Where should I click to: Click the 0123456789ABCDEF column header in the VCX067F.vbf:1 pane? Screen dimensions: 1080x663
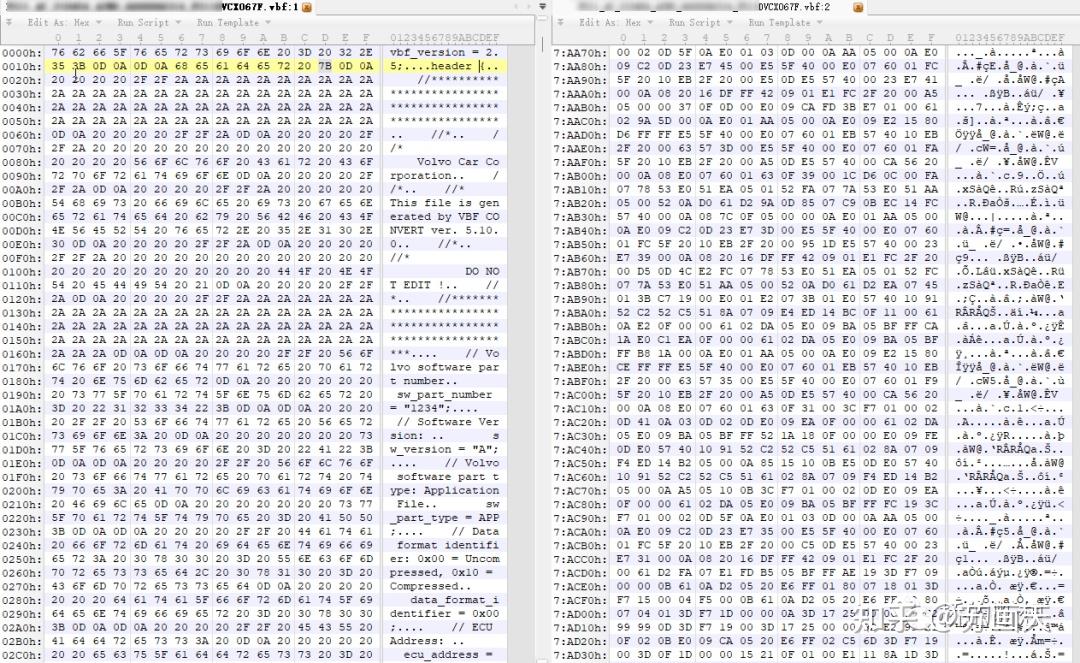click(x=444, y=37)
